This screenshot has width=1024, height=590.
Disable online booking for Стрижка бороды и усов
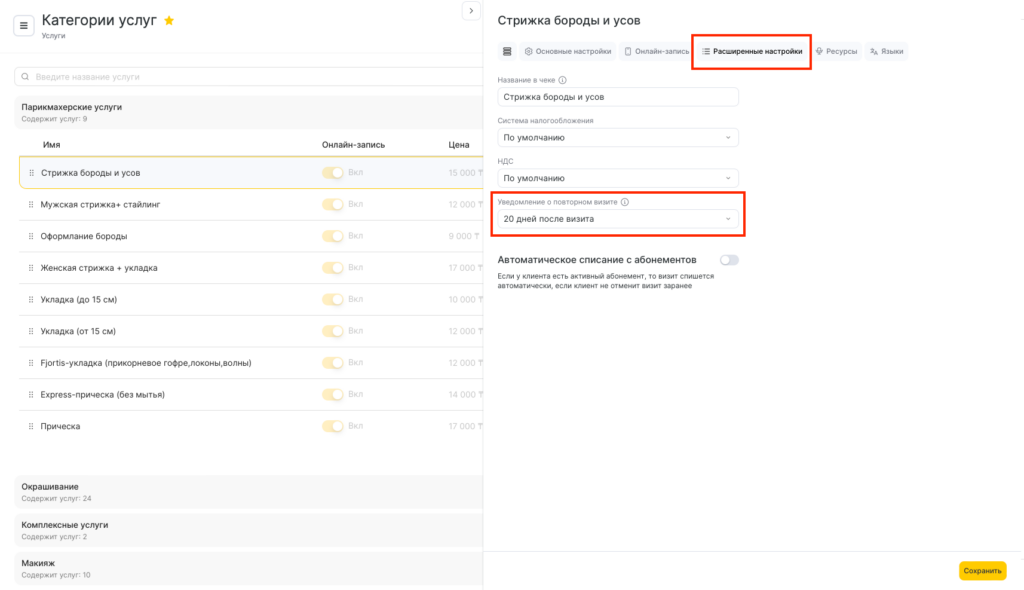click(332, 173)
